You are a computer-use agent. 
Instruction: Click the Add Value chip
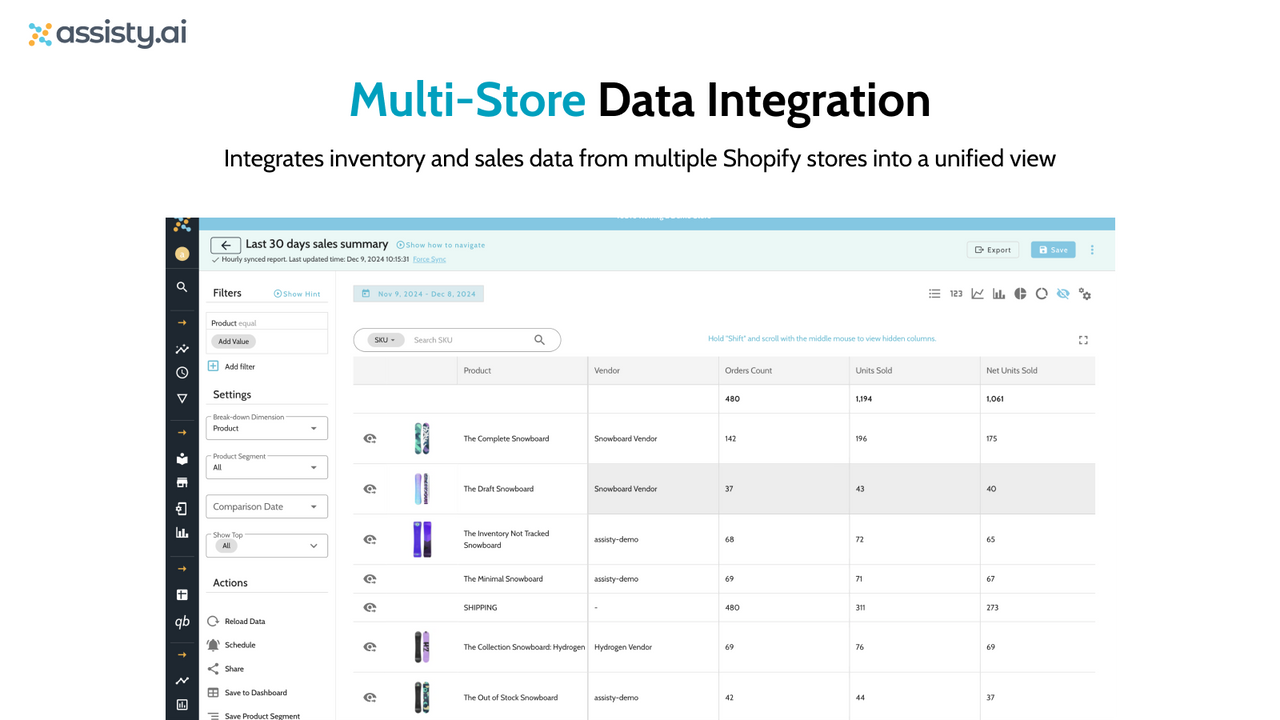click(x=234, y=341)
